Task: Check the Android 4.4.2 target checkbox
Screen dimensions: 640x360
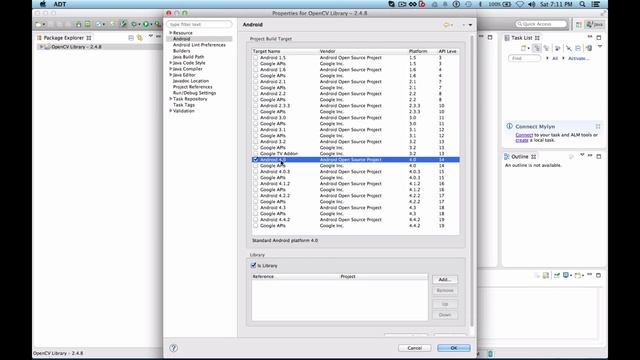Action: pos(256,220)
